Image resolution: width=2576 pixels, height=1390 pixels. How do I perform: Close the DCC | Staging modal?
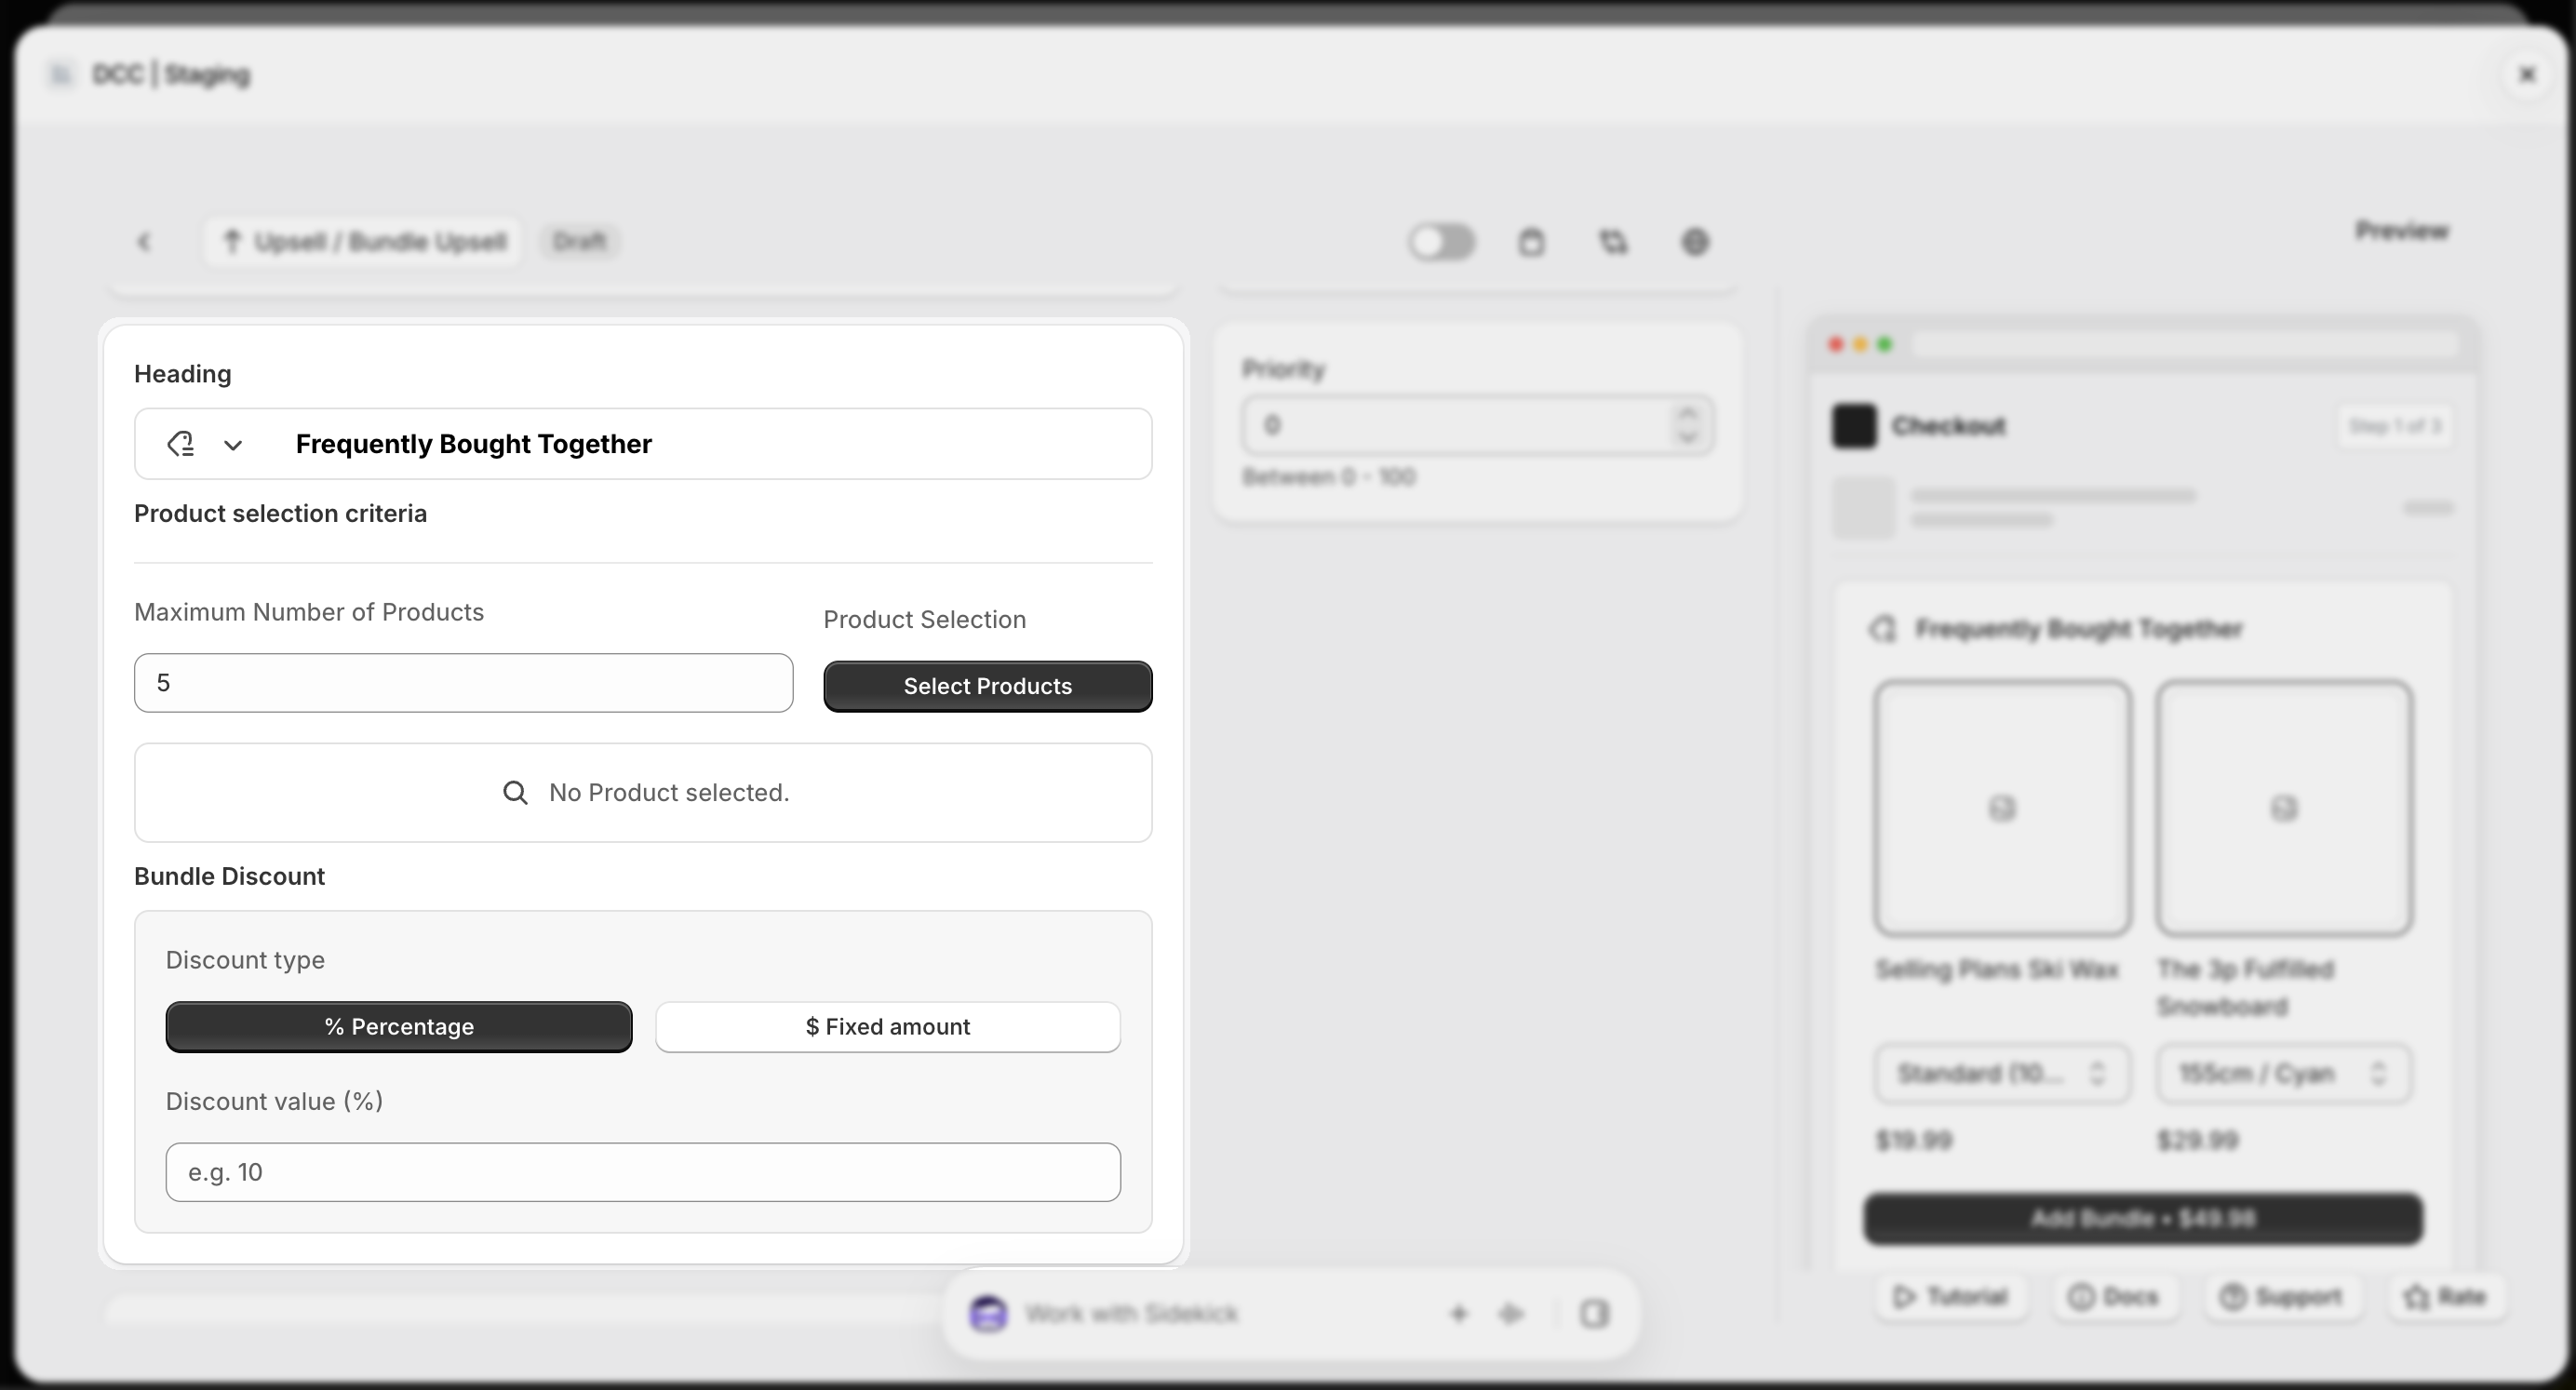click(x=2527, y=75)
